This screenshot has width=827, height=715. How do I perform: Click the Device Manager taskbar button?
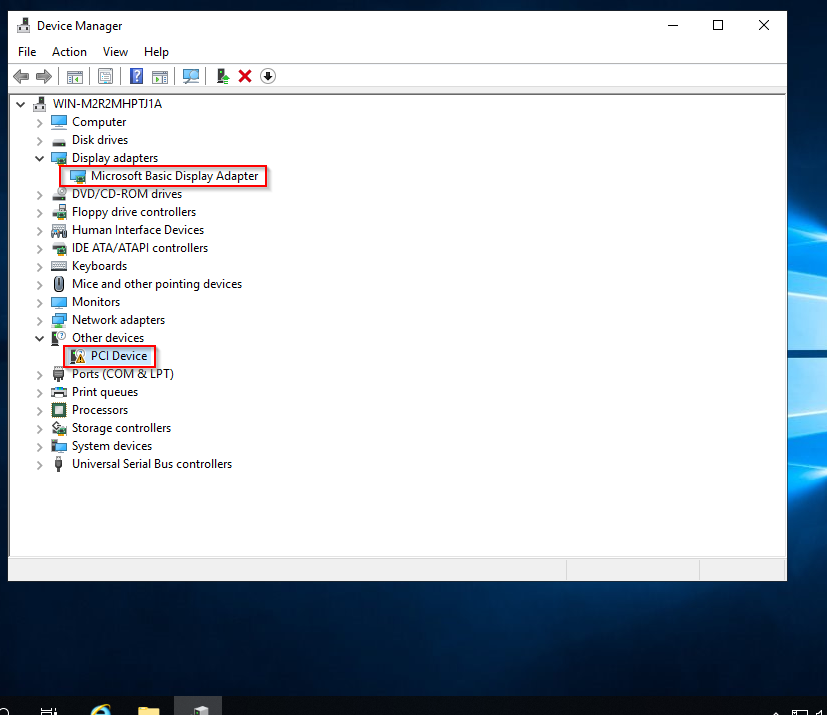tap(198, 707)
